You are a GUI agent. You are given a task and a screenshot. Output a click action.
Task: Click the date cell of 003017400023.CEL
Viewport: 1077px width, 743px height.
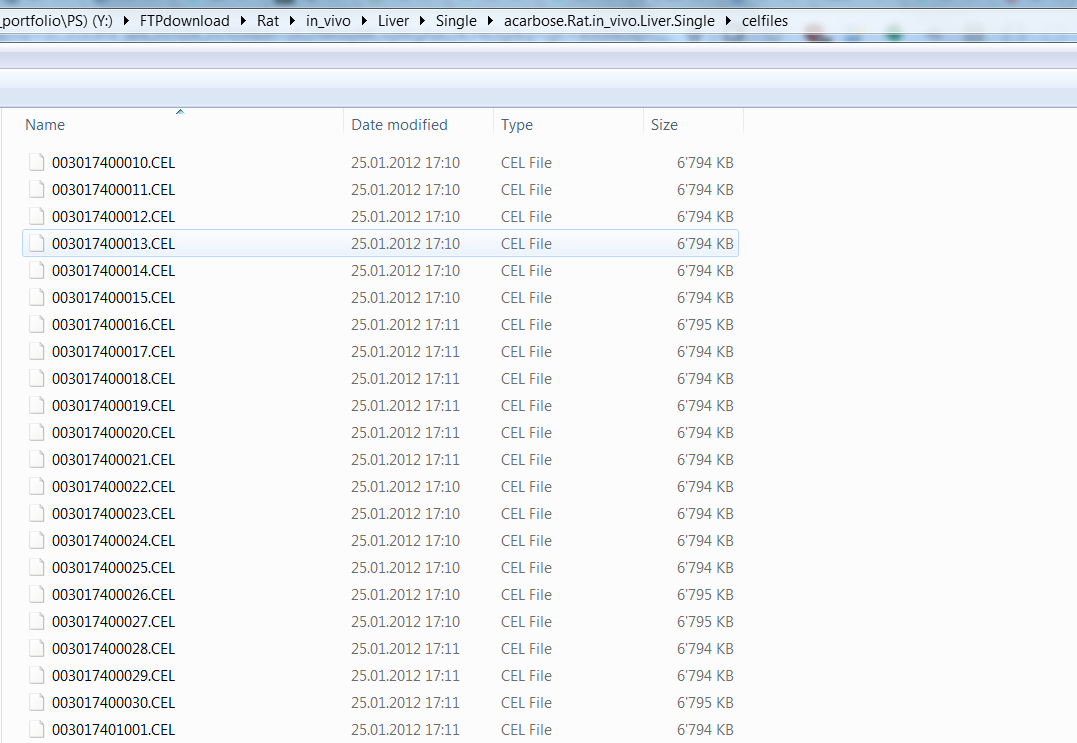[x=405, y=514]
